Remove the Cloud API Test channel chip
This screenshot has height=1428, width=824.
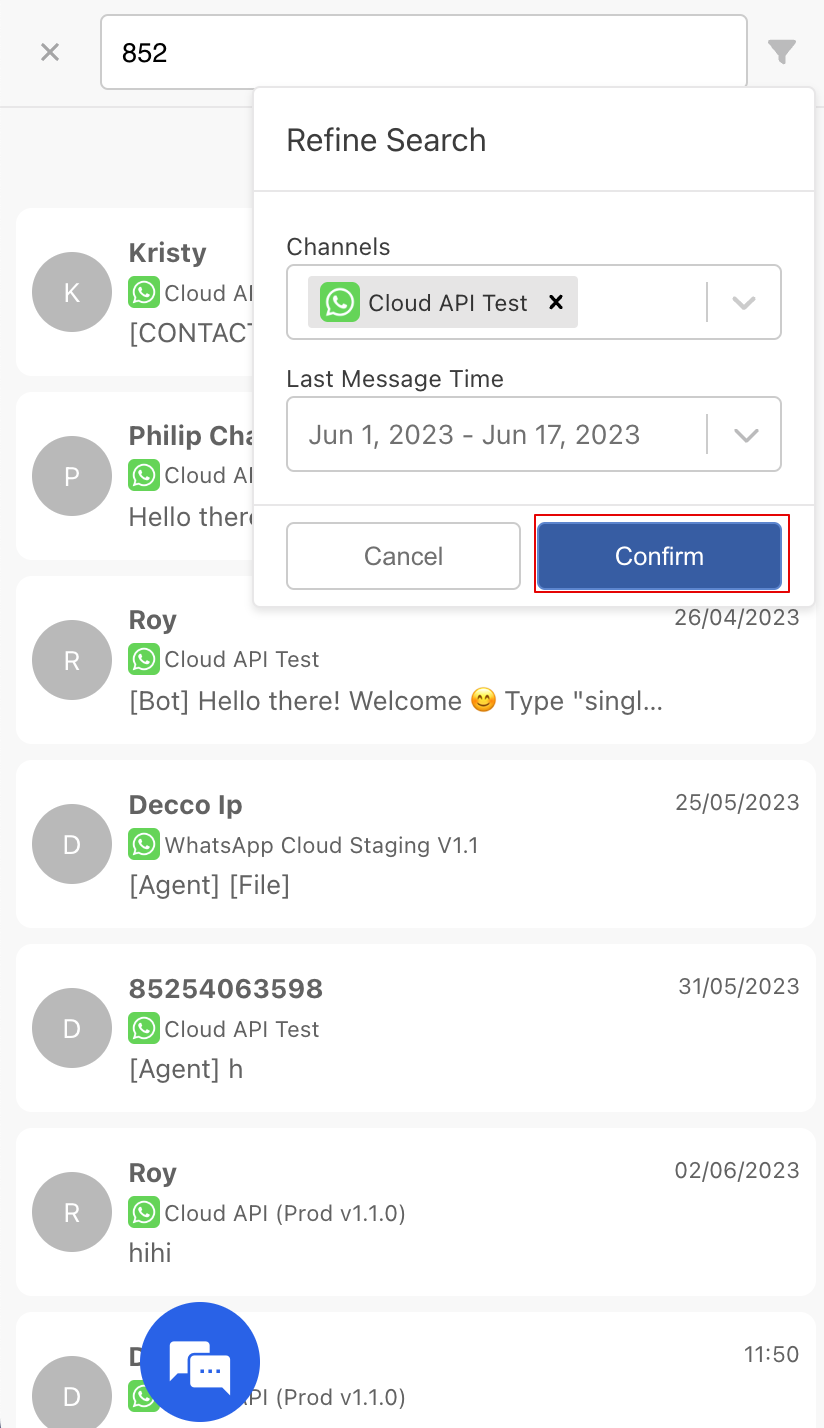pyautogui.click(x=556, y=302)
